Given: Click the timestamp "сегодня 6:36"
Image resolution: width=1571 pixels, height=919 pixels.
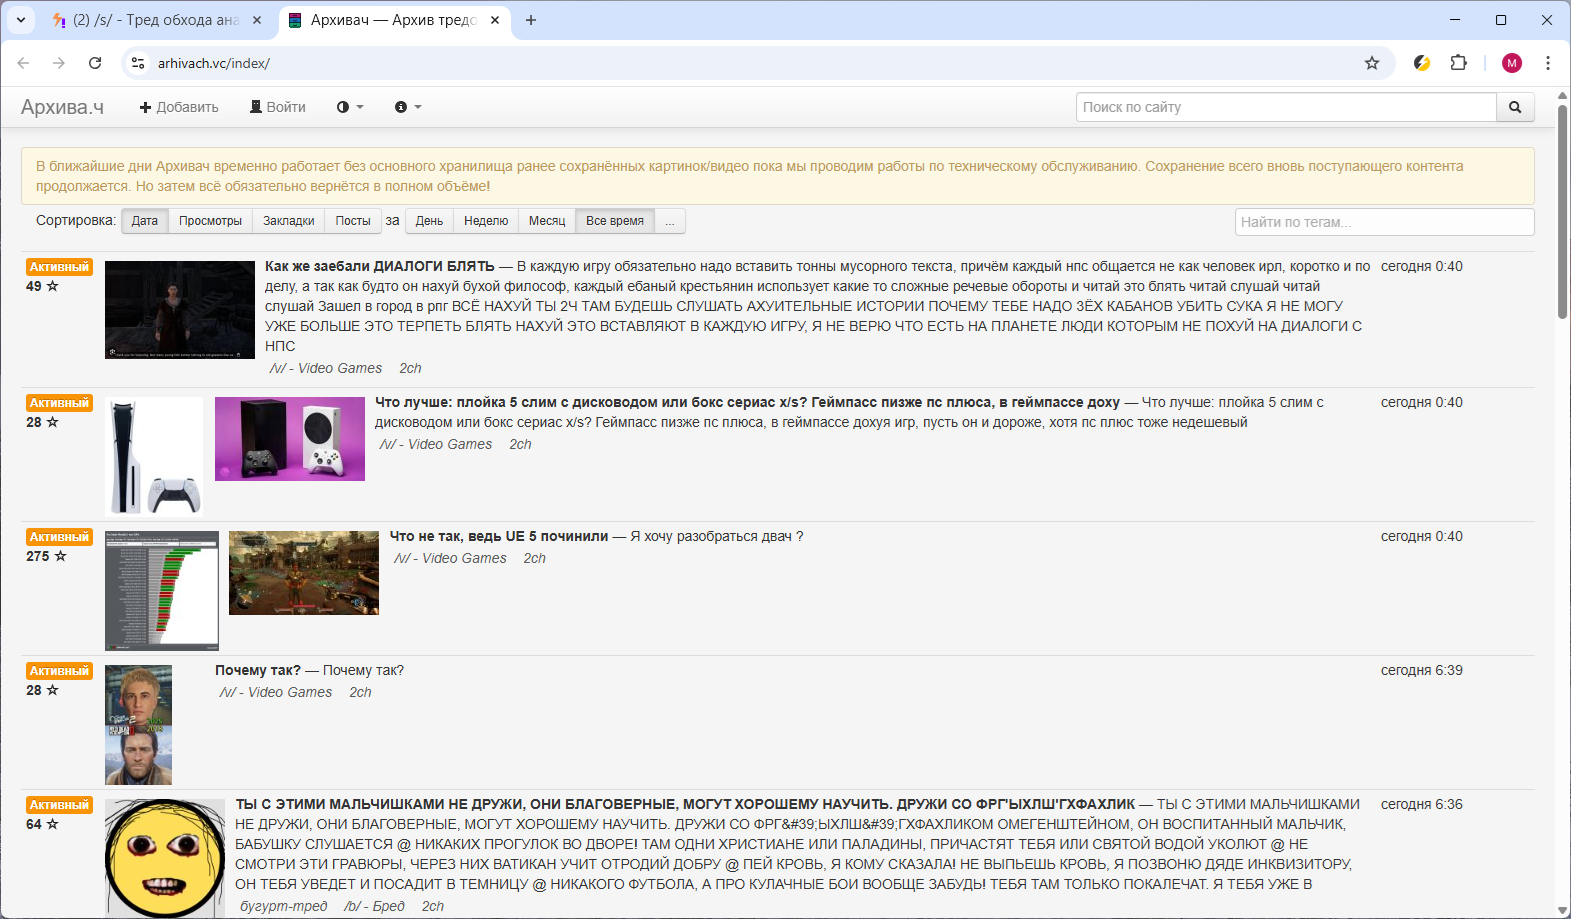Looking at the screenshot, I should click(x=1422, y=804).
